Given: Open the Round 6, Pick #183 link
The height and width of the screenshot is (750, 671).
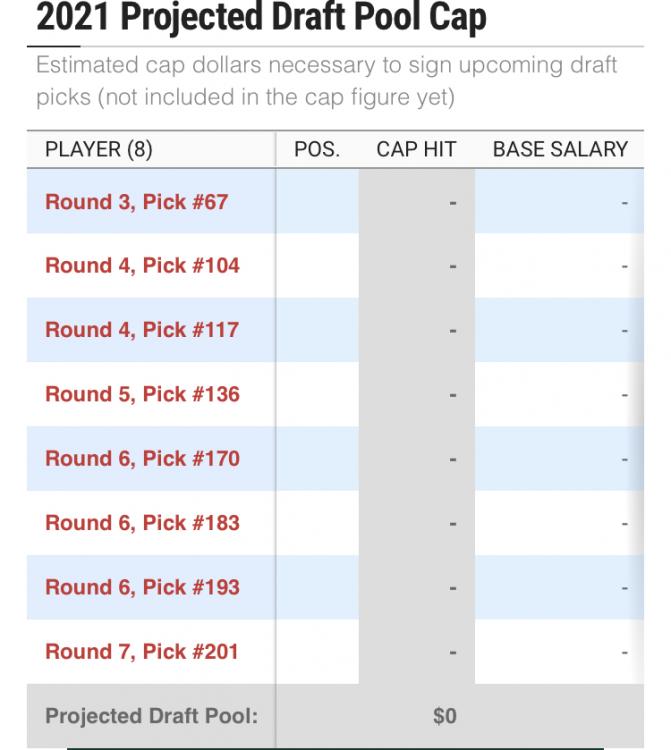Looking at the screenshot, I should pyautogui.click(x=142, y=523).
